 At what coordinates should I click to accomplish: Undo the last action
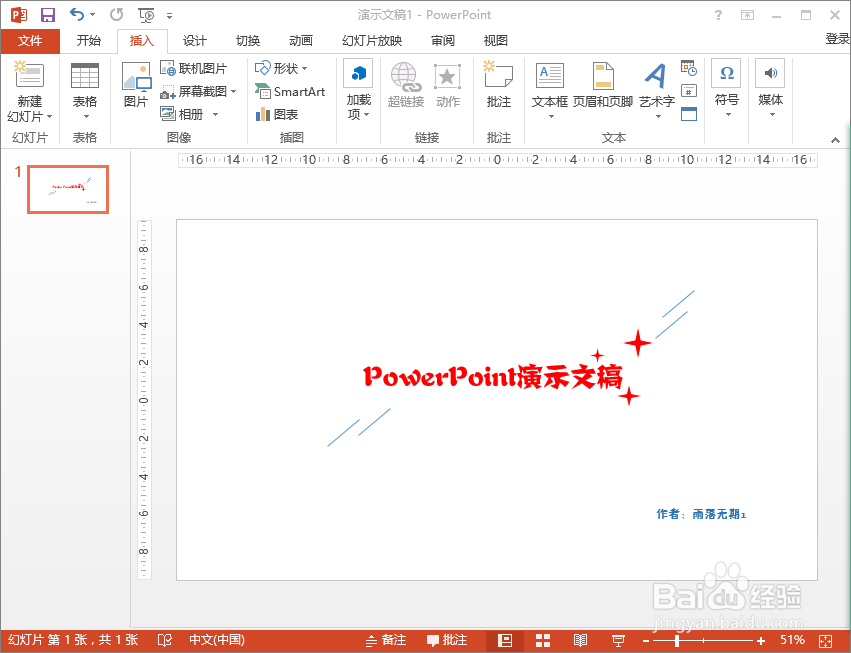pos(77,15)
